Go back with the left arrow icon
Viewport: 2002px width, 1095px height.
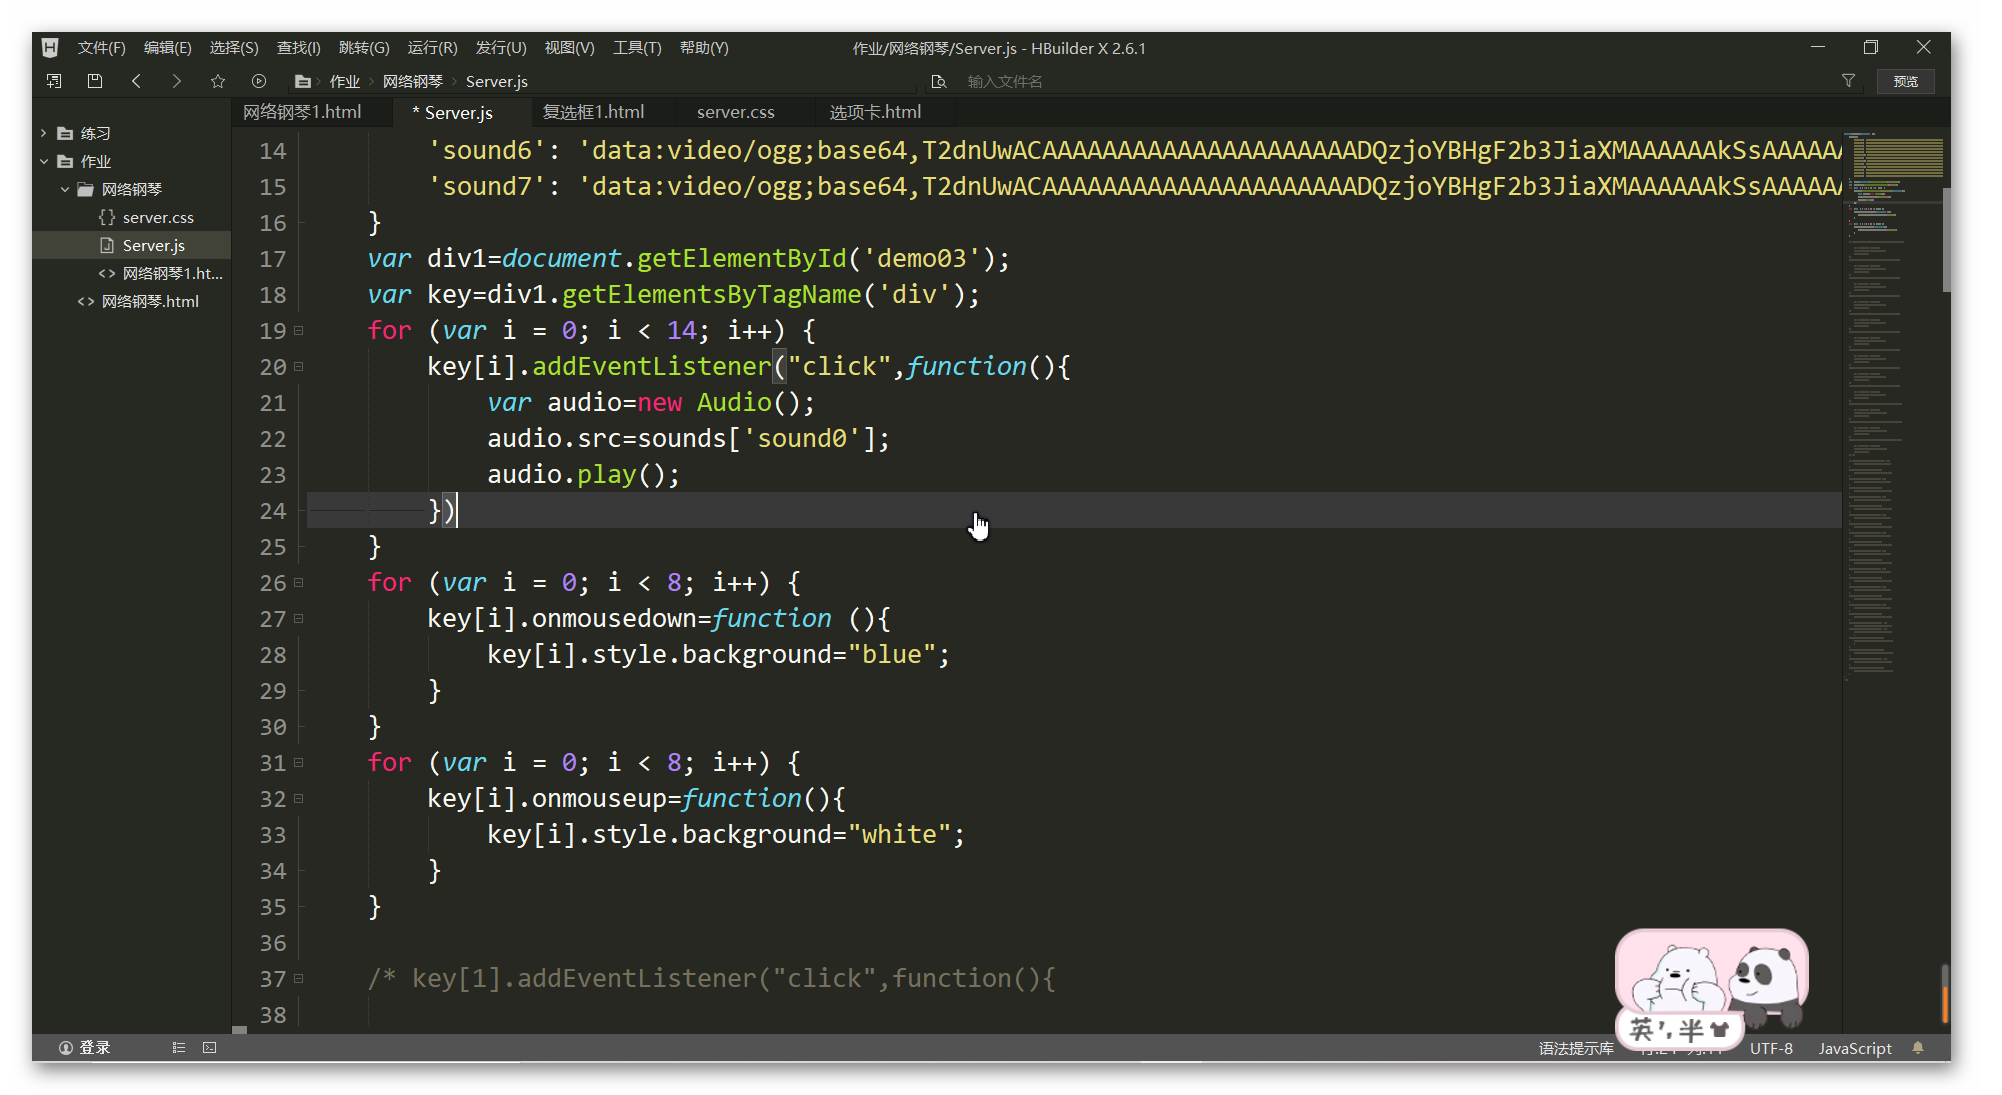(136, 81)
